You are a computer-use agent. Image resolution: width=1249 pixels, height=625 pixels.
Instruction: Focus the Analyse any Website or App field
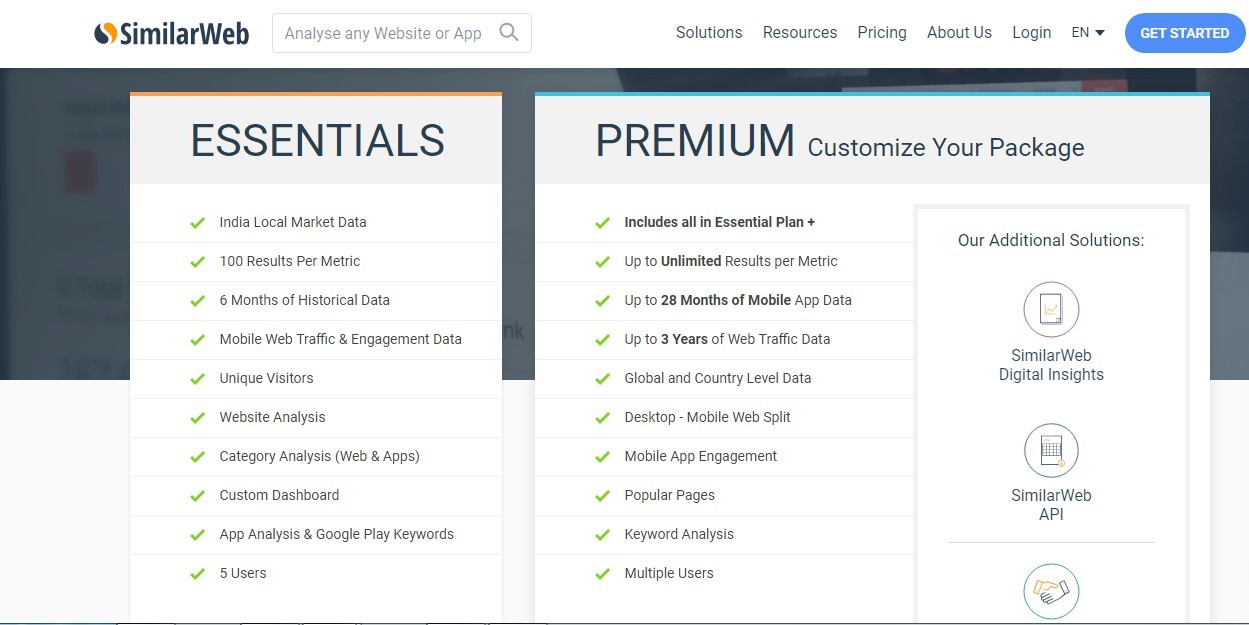tap(401, 33)
